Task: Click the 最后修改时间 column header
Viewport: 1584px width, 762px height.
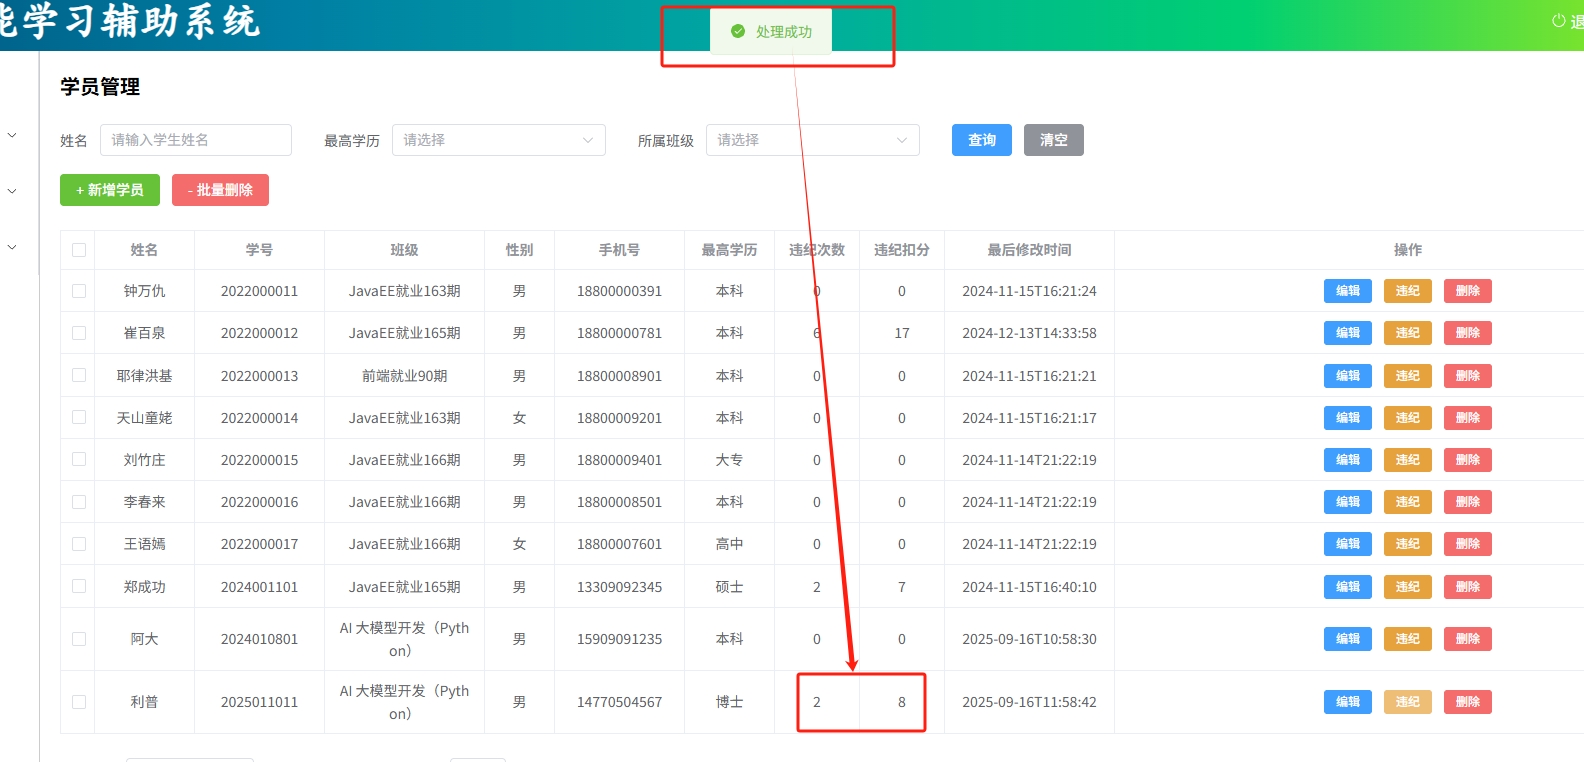Action: click(x=1029, y=250)
